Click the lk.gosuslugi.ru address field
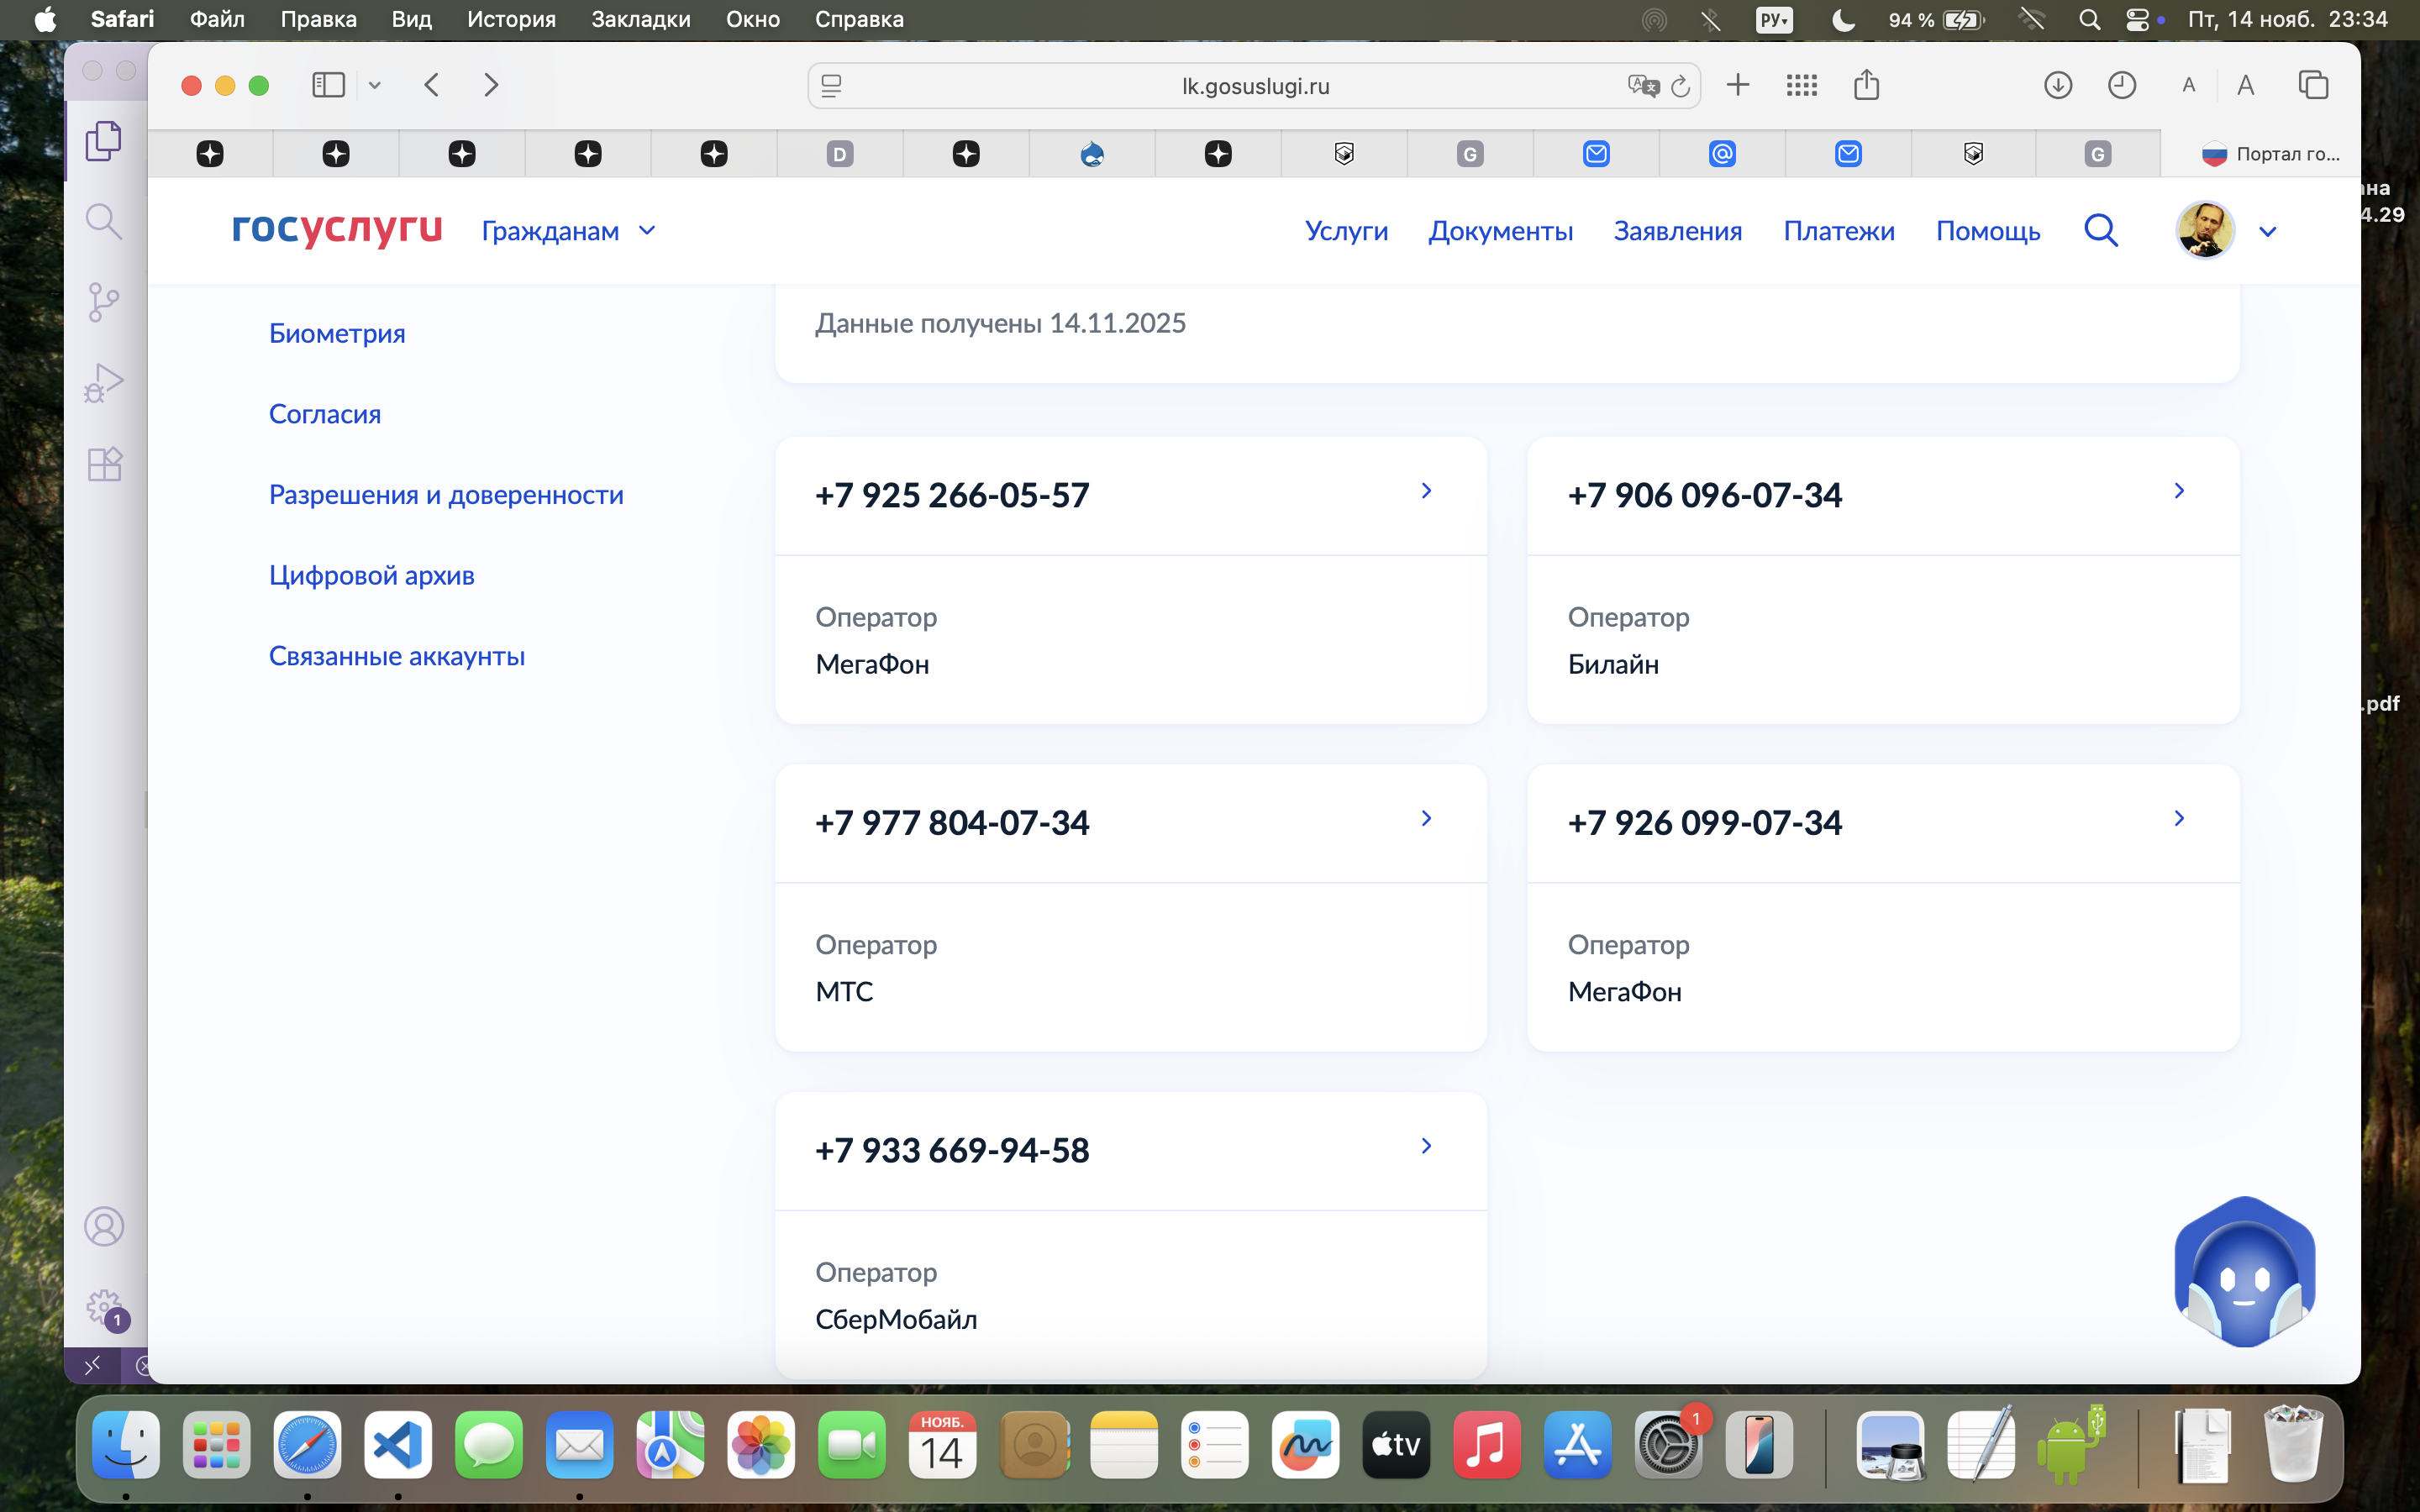The image size is (2420, 1512). 1254,87
